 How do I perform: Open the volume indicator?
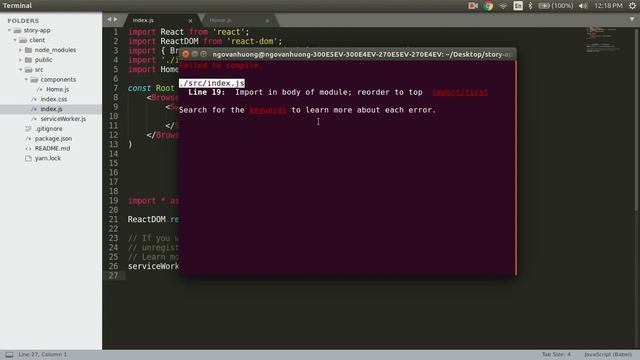(x=583, y=6)
